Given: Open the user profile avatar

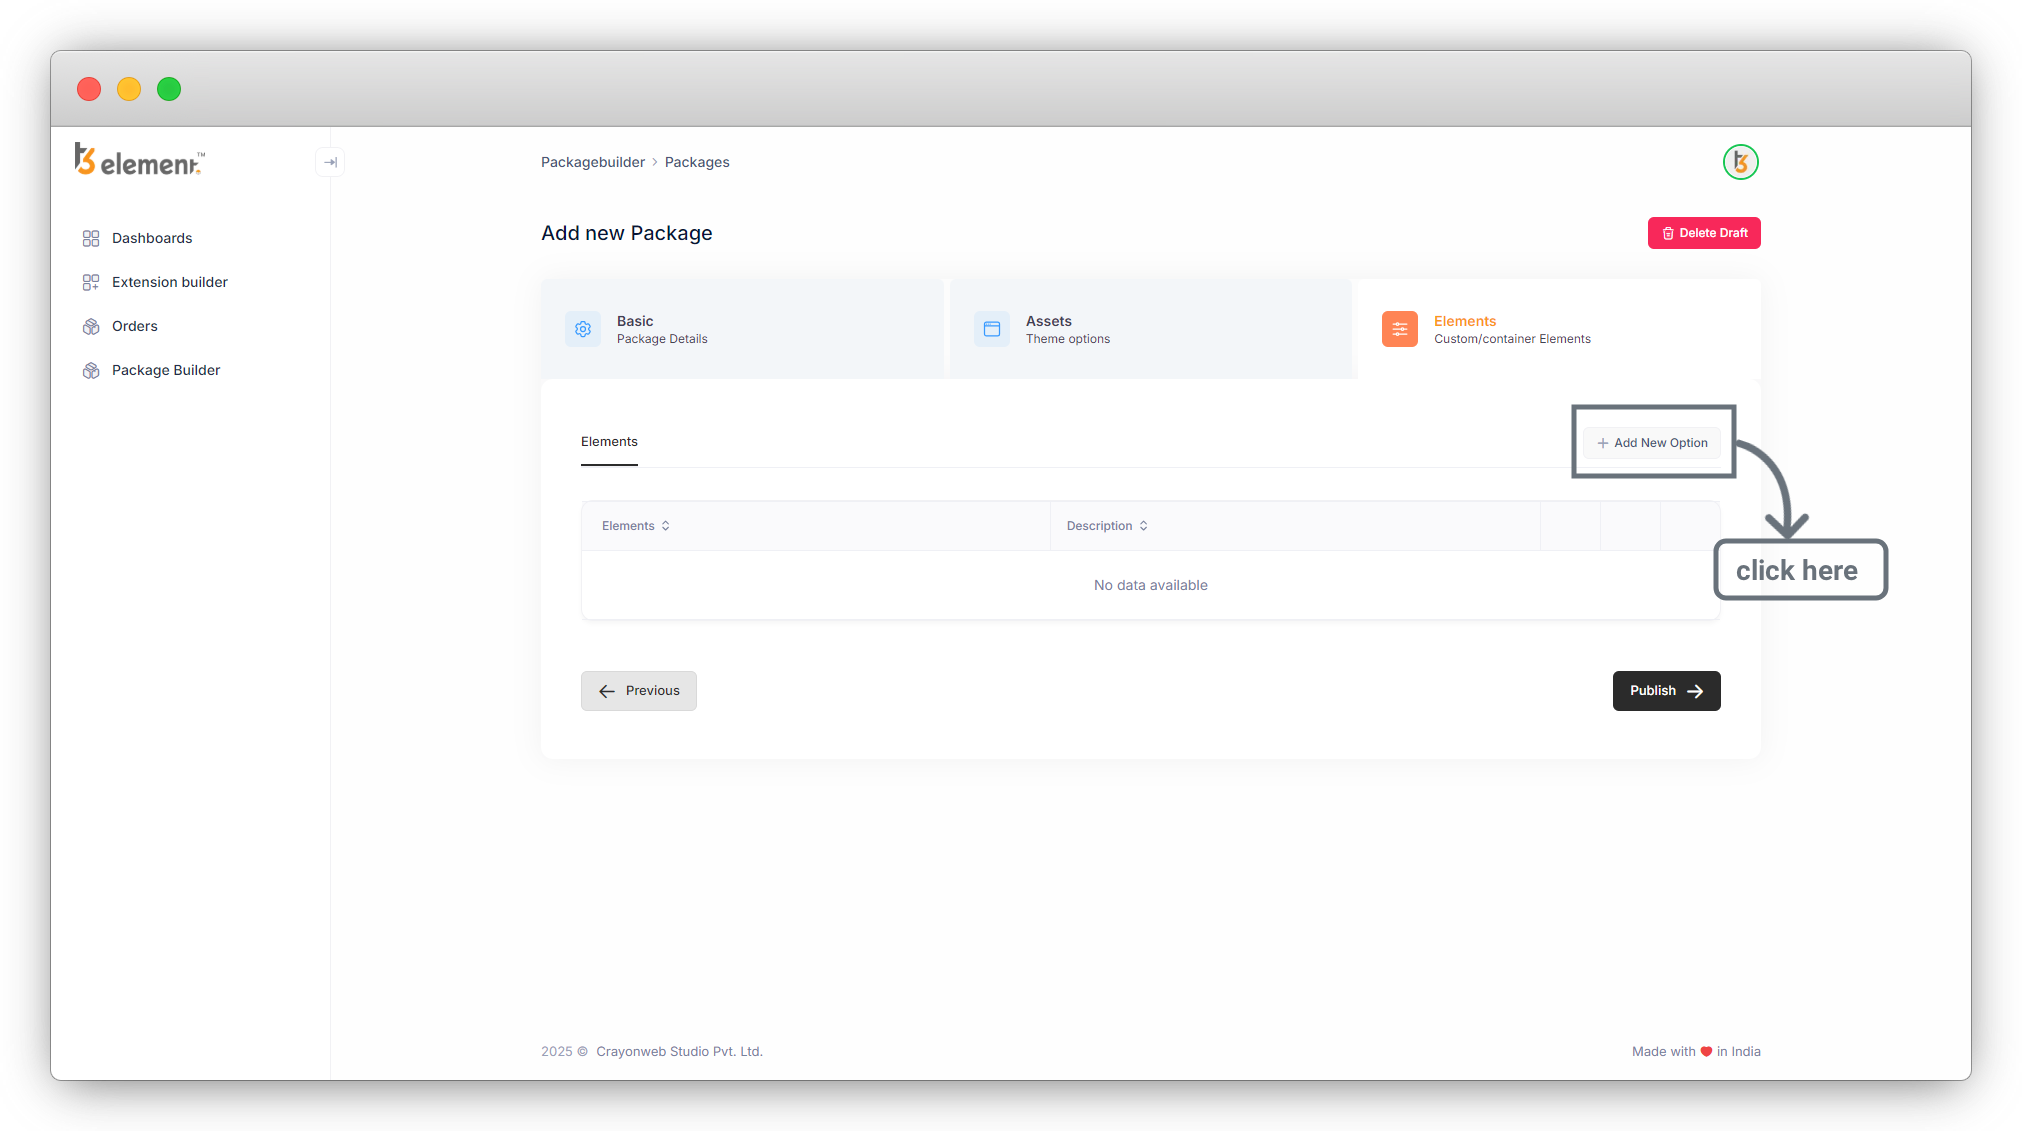Looking at the screenshot, I should (x=1740, y=162).
